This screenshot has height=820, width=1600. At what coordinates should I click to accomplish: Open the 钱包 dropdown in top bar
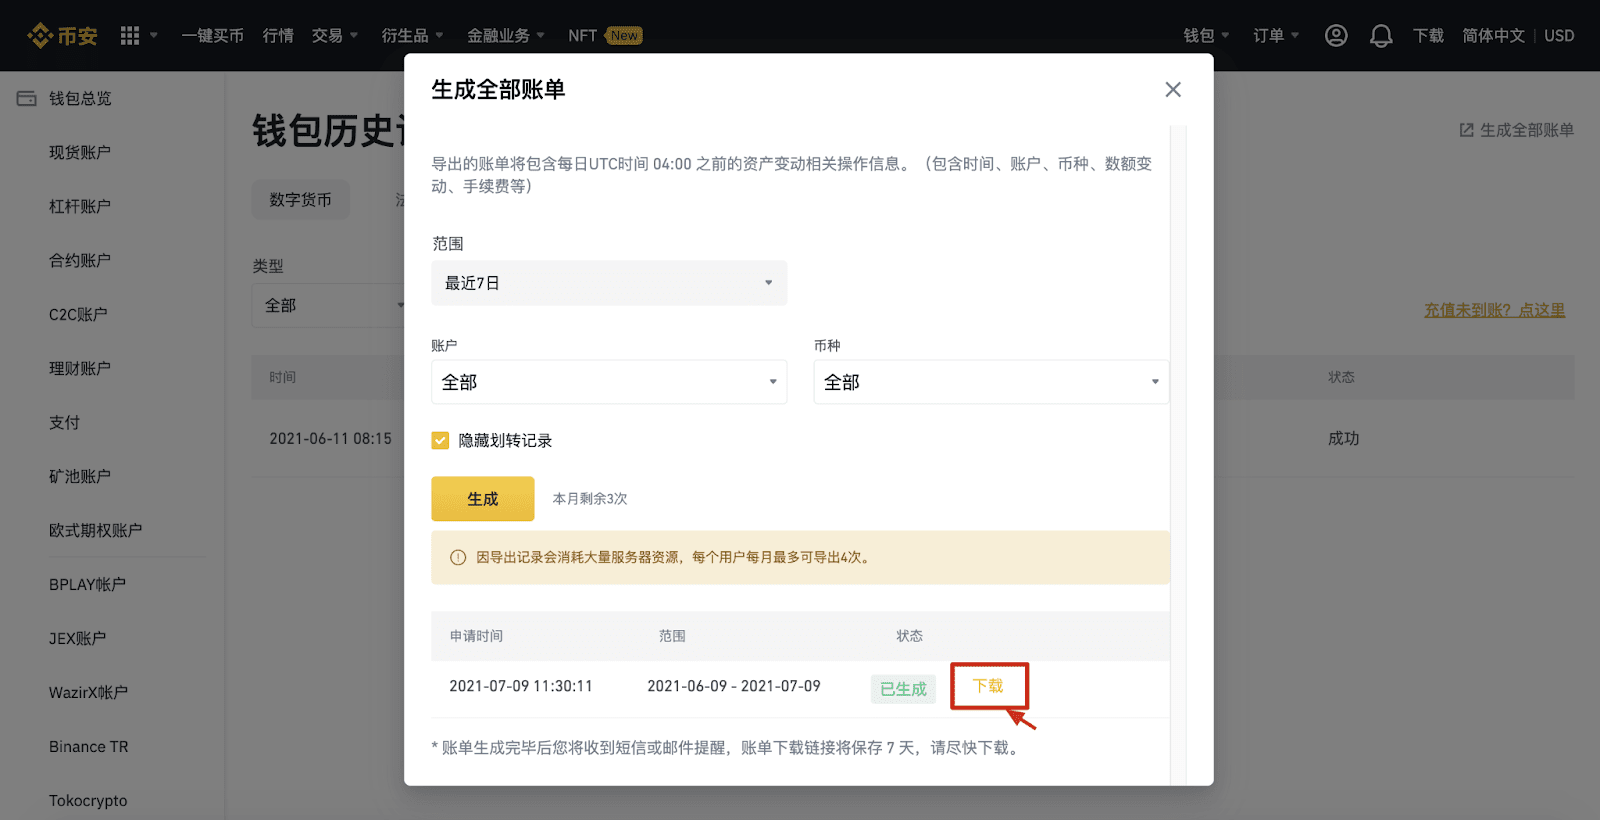click(x=1206, y=36)
